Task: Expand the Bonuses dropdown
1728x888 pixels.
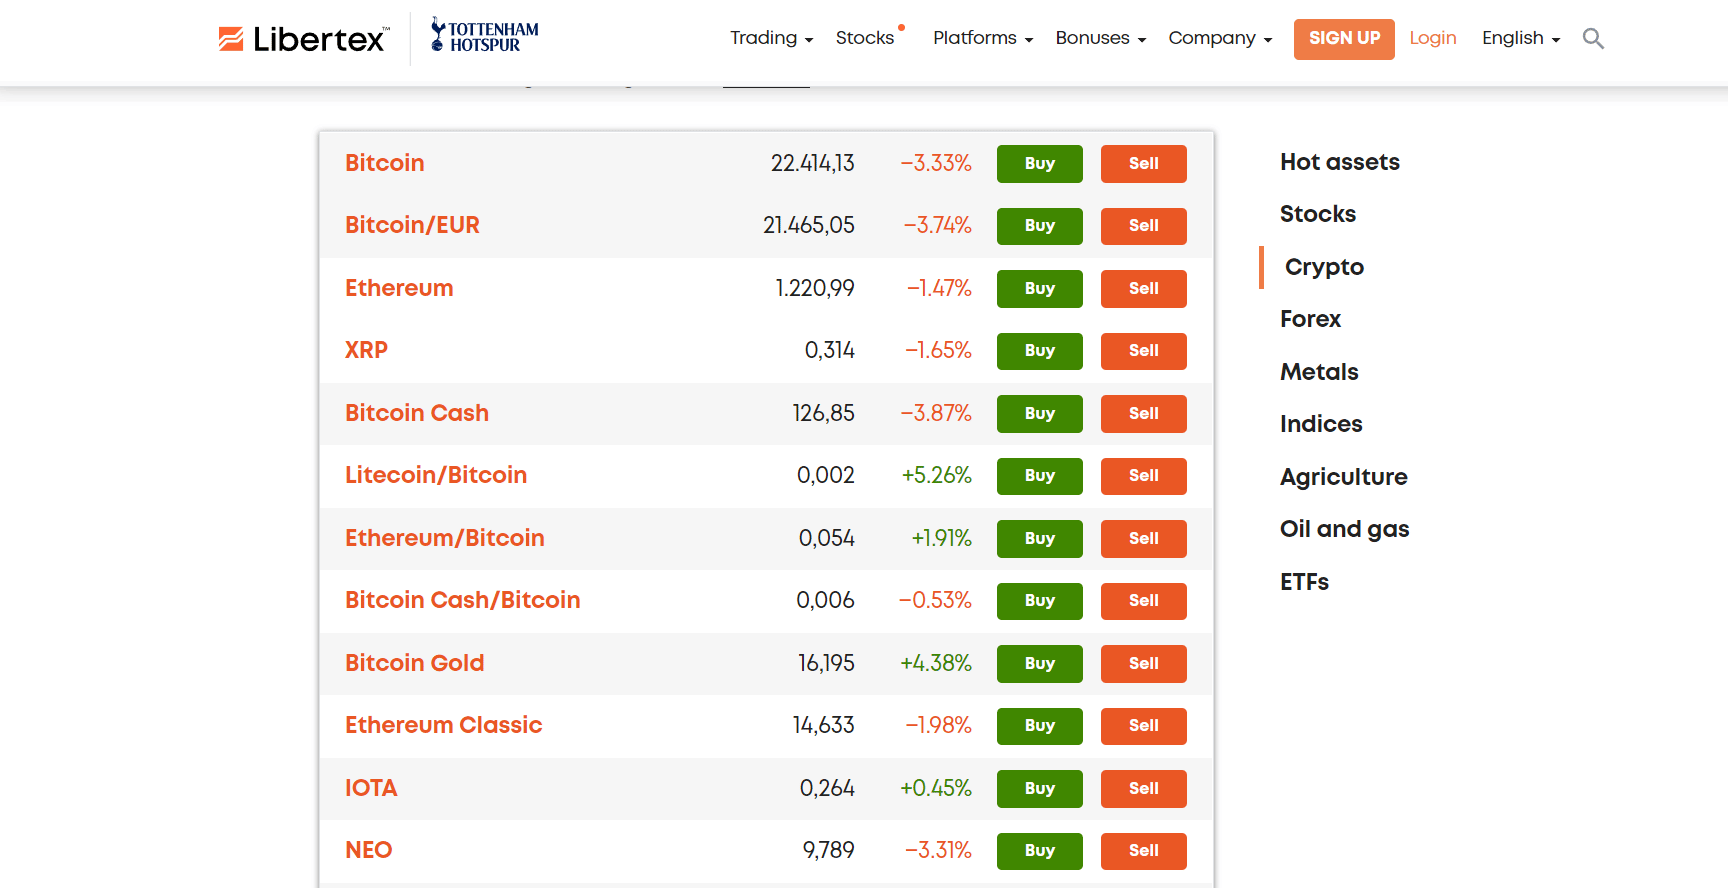Action: [x=1100, y=38]
